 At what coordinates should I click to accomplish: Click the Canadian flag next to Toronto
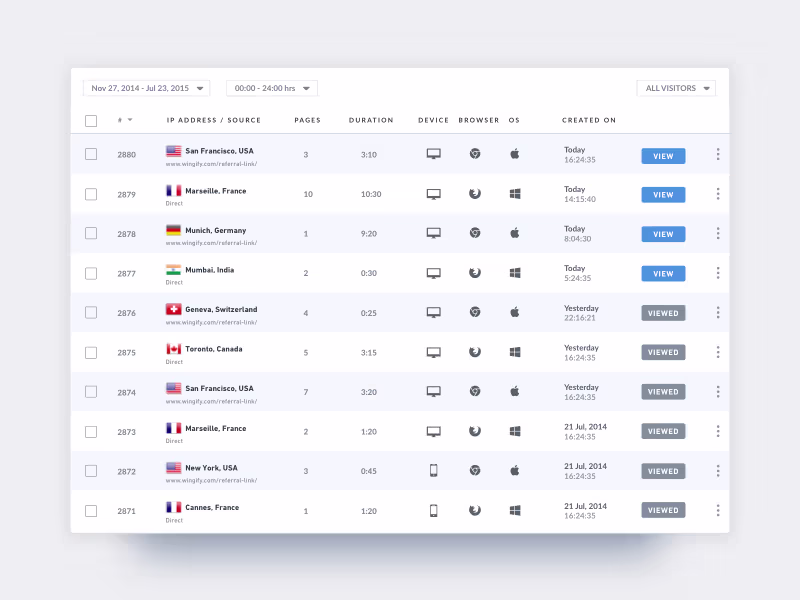coord(173,349)
